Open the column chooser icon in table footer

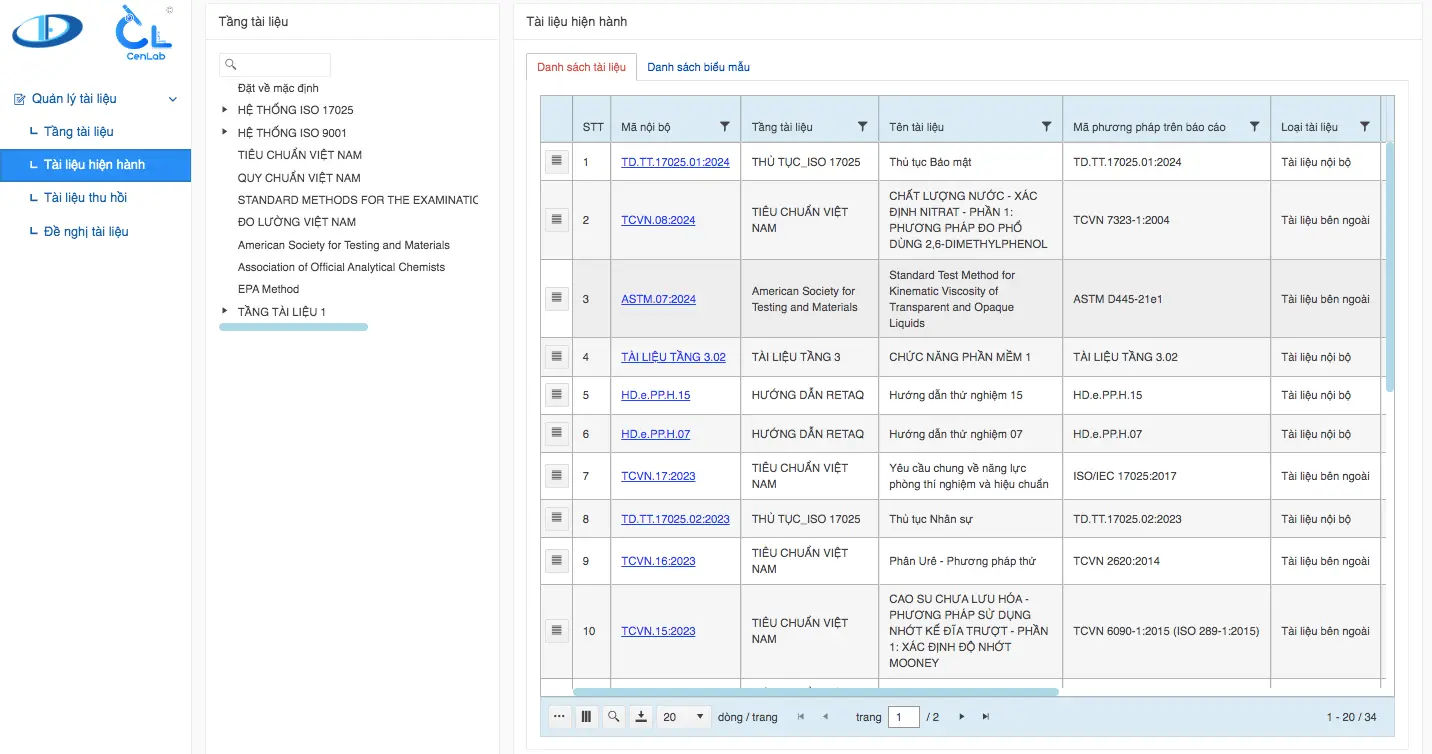click(587, 717)
